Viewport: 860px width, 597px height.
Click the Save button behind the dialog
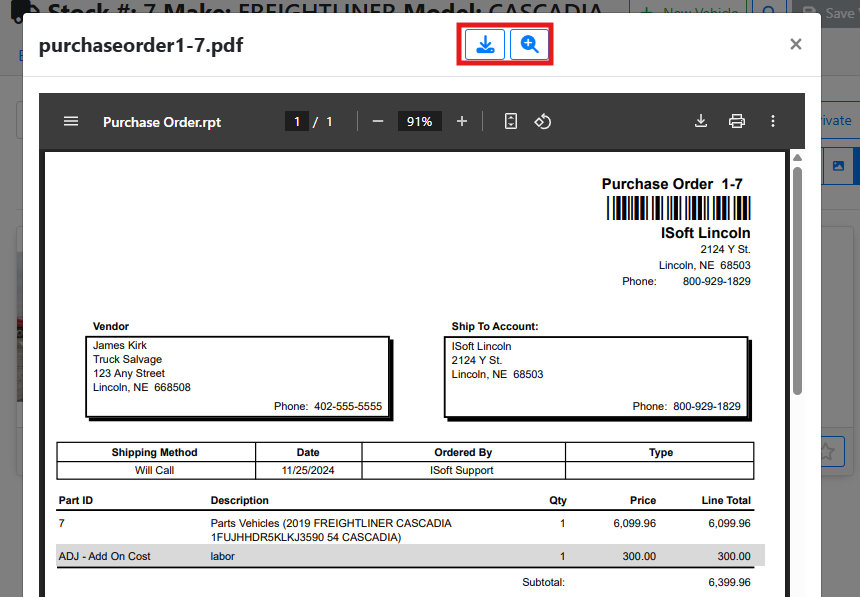tap(838, 14)
